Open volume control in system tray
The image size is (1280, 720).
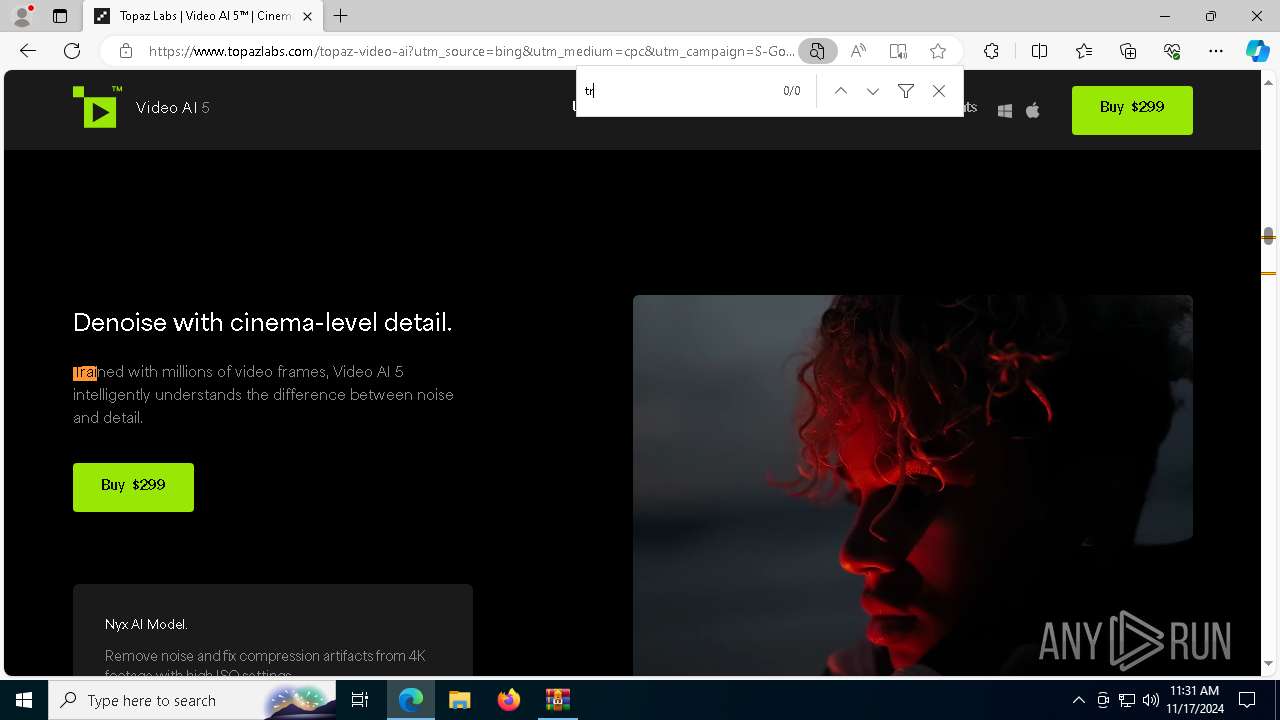pos(1150,700)
